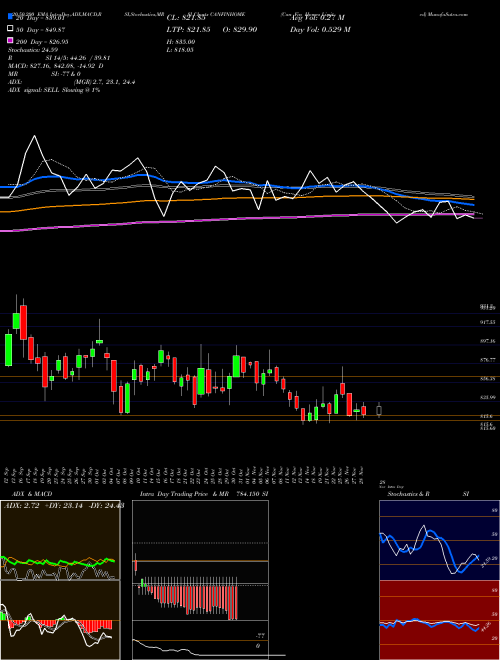Click the 917.55 price axis label
The height and width of the screenshot is (660, 500).
(488, 322)
